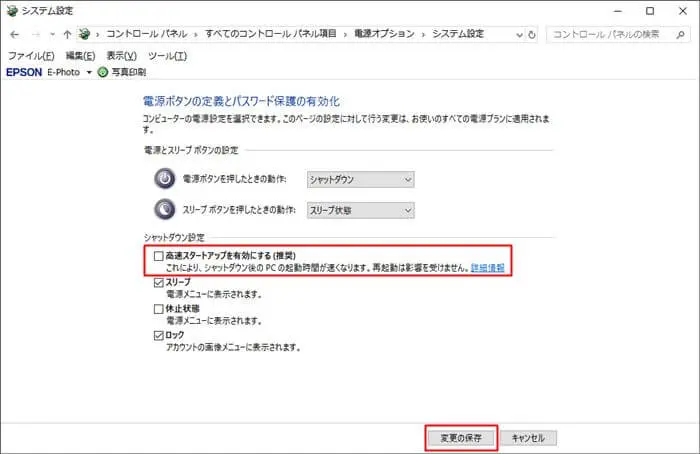Toggle the ロック checkbox
700x454 pixels.
tap(158, 336)
